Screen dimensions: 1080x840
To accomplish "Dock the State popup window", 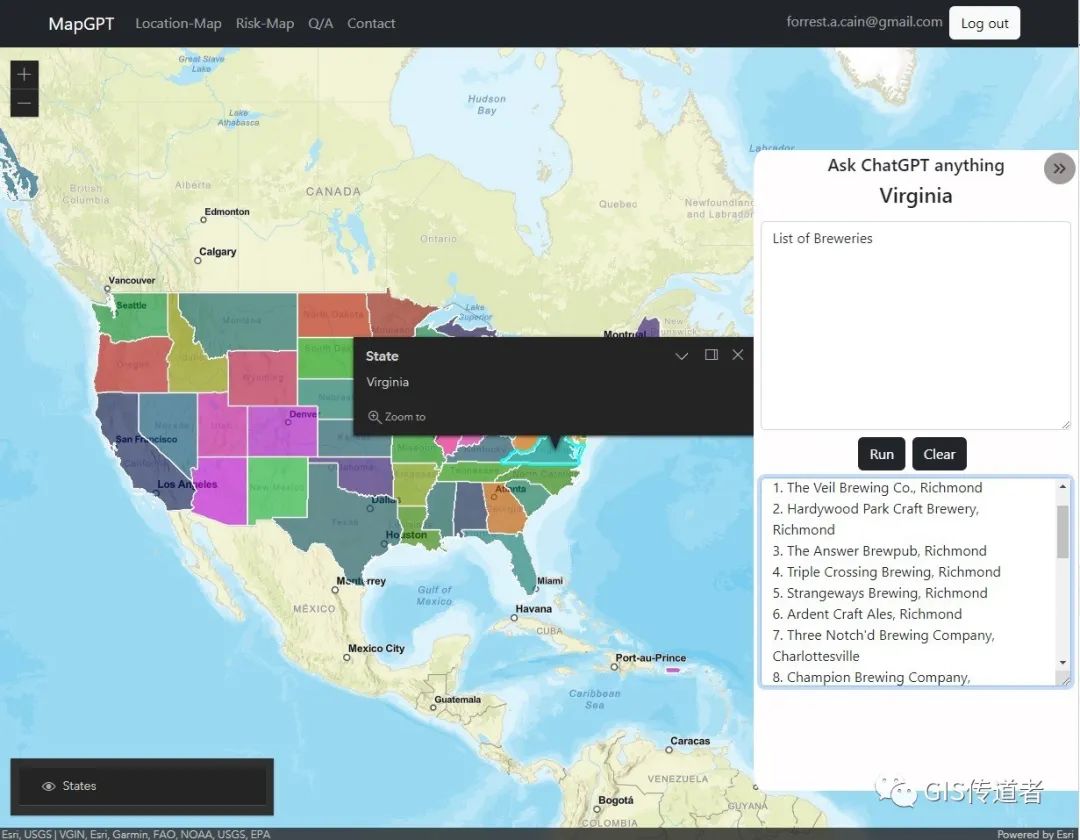I will tap(711, 355).
